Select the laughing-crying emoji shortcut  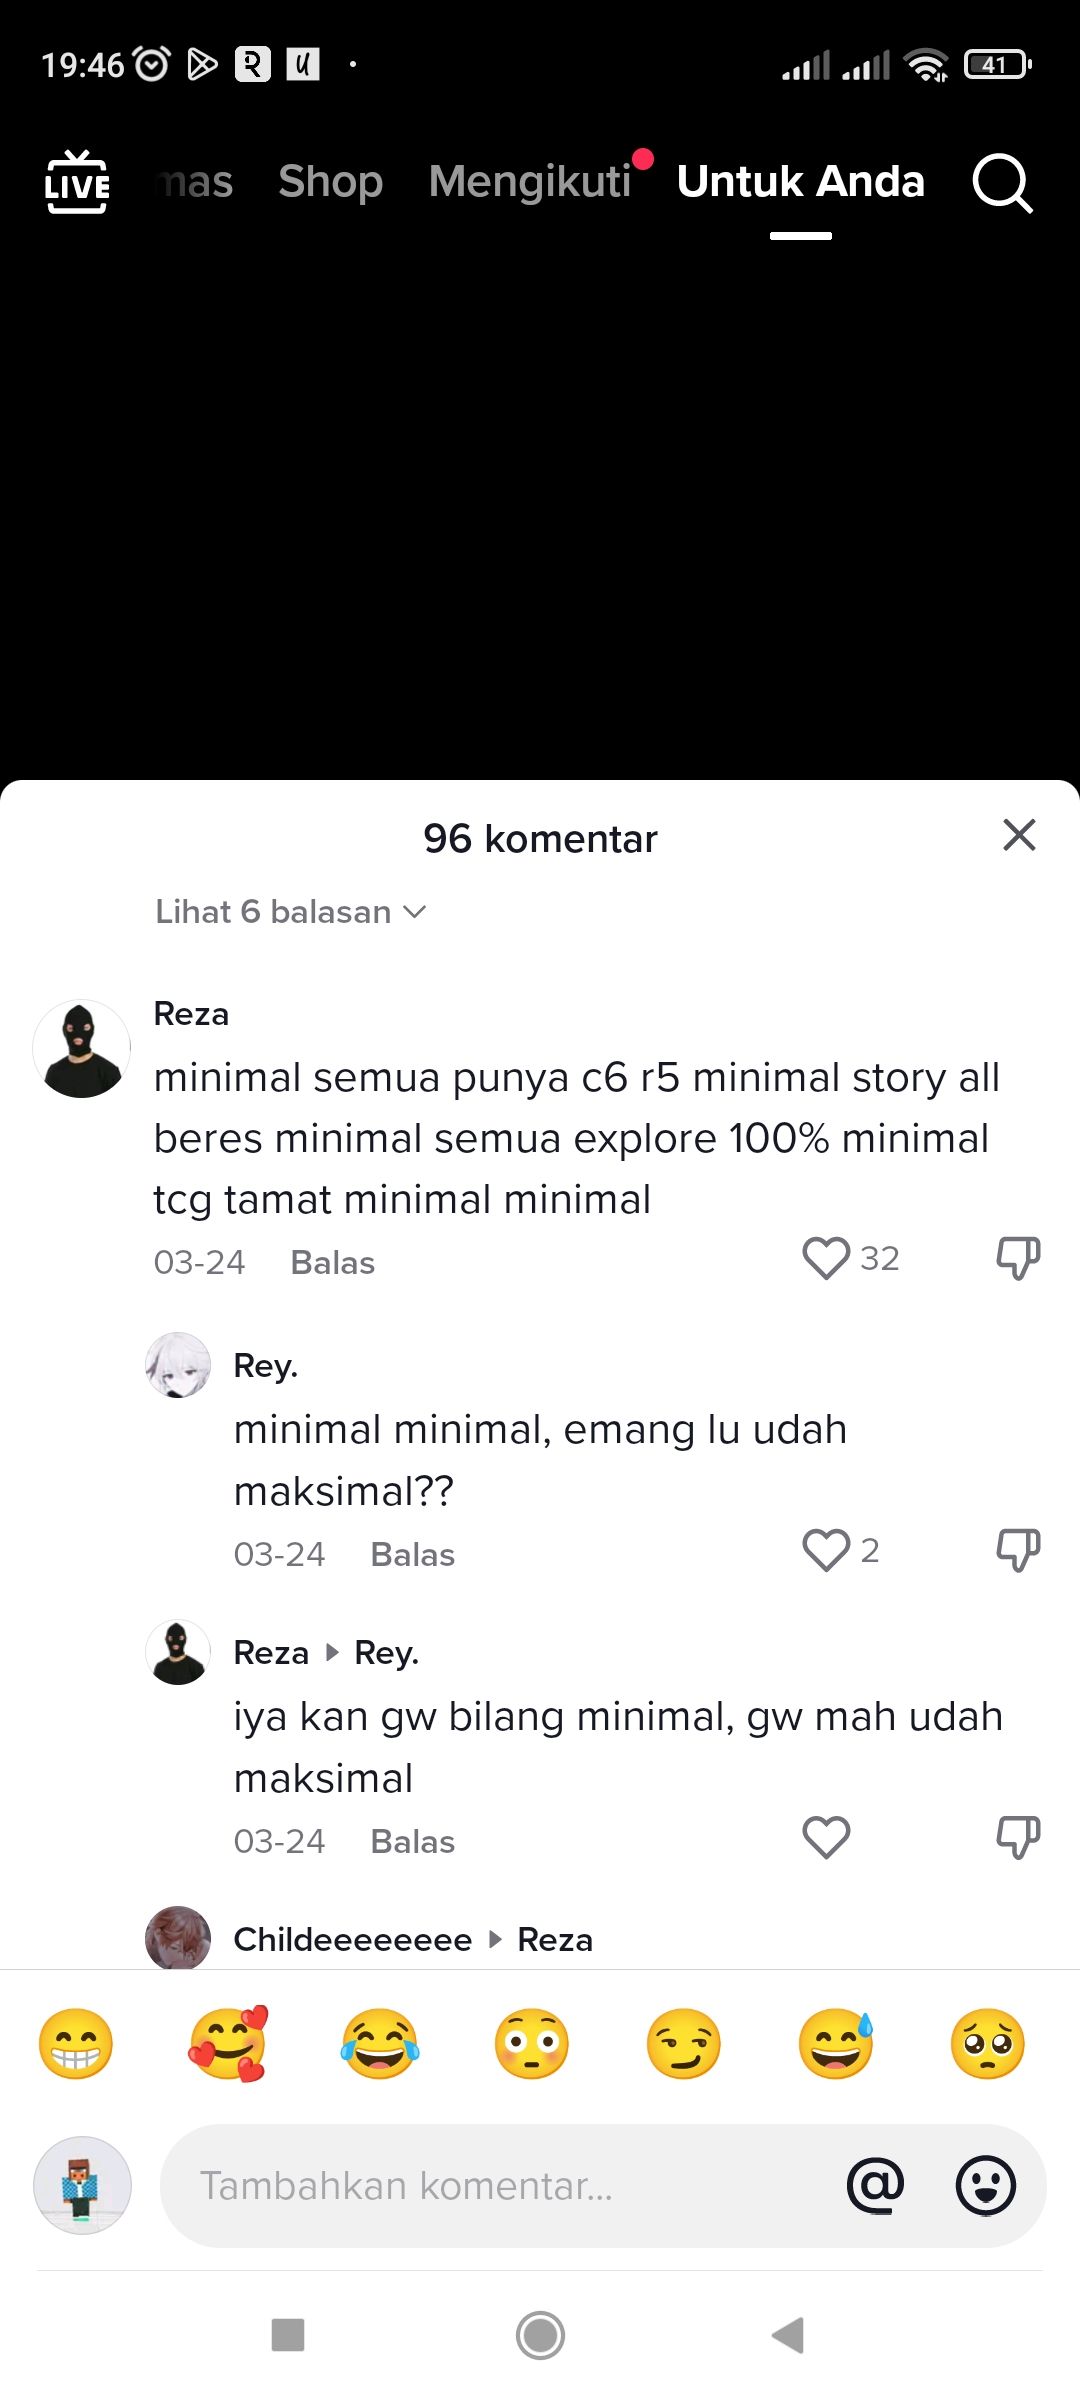pos(379,2043)
